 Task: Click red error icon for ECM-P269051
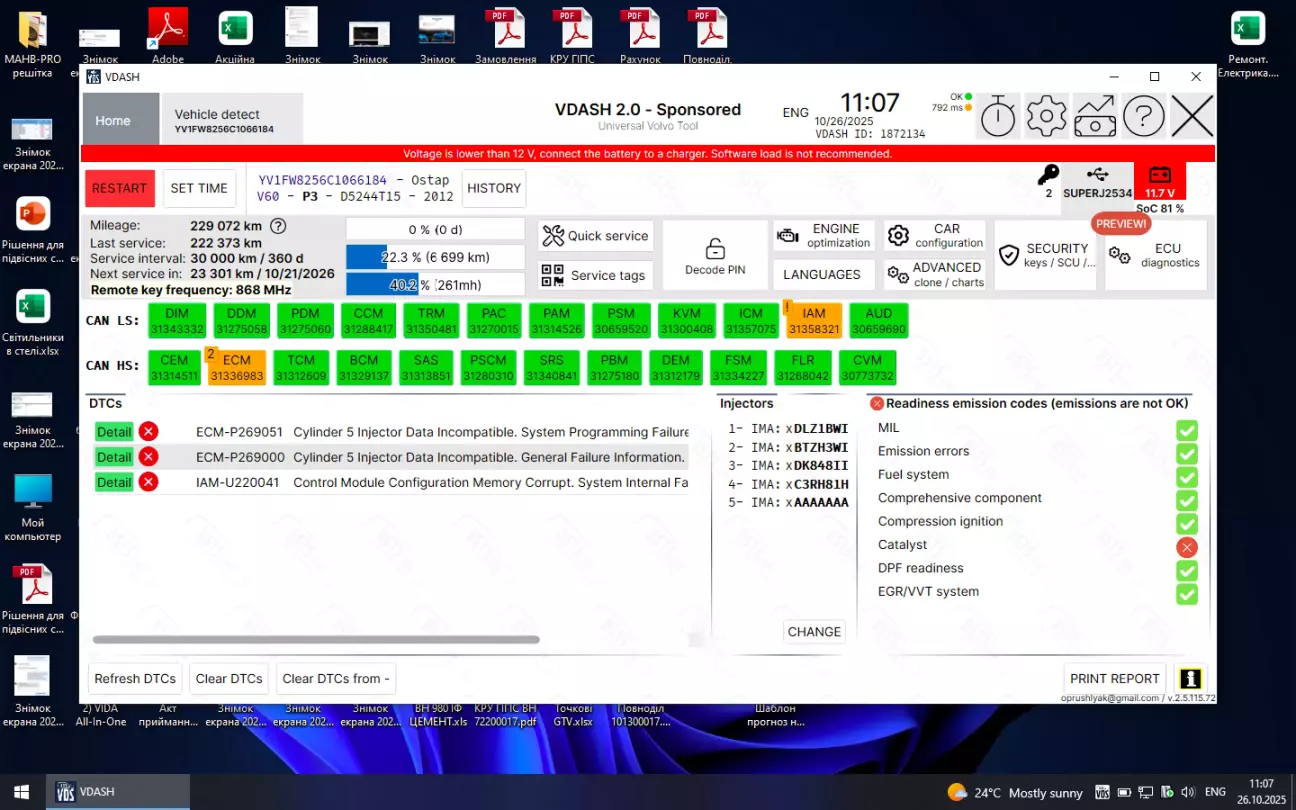[x=148, y=432]
